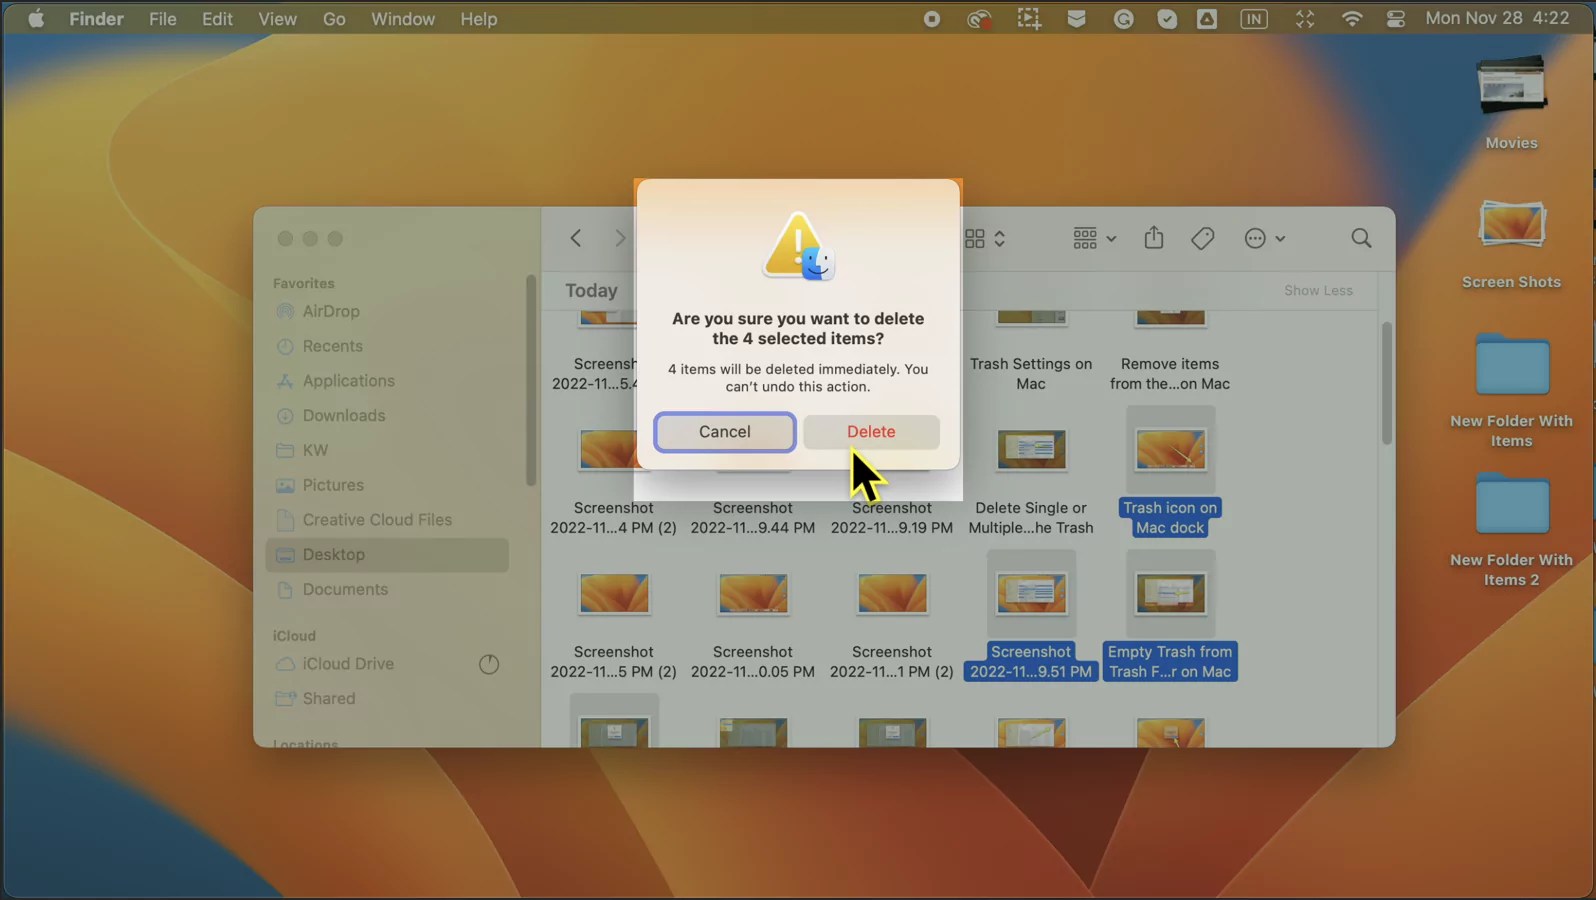Click Trash Settings on Mac file label
1596x900 pixels.
click(1031, 374)
